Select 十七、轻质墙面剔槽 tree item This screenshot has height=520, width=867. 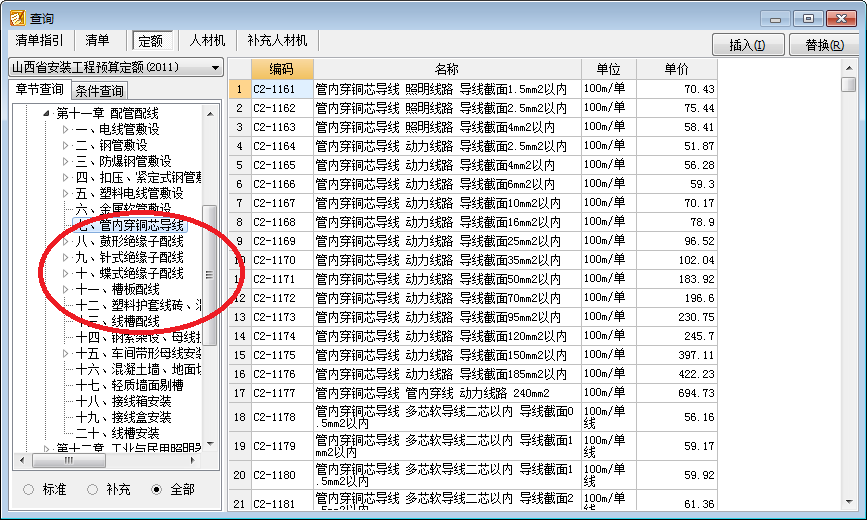(x=130, y=385)
